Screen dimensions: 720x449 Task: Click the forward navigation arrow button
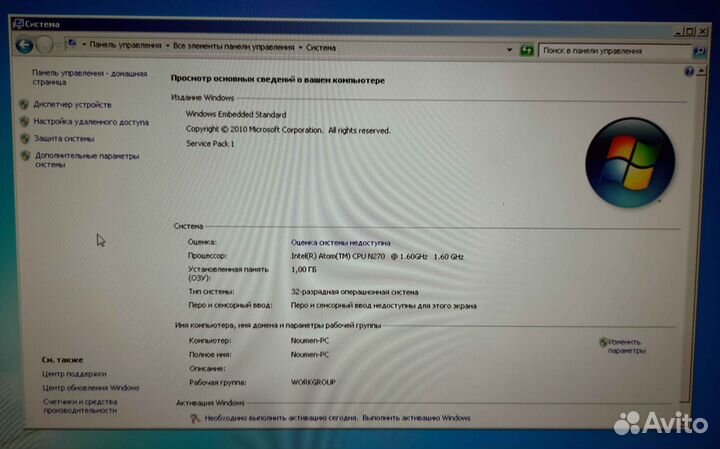[x=45, y=45]
